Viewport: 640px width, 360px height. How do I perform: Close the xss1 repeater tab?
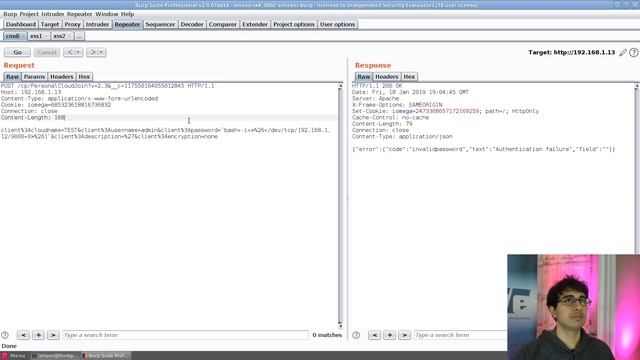(46, 36)
